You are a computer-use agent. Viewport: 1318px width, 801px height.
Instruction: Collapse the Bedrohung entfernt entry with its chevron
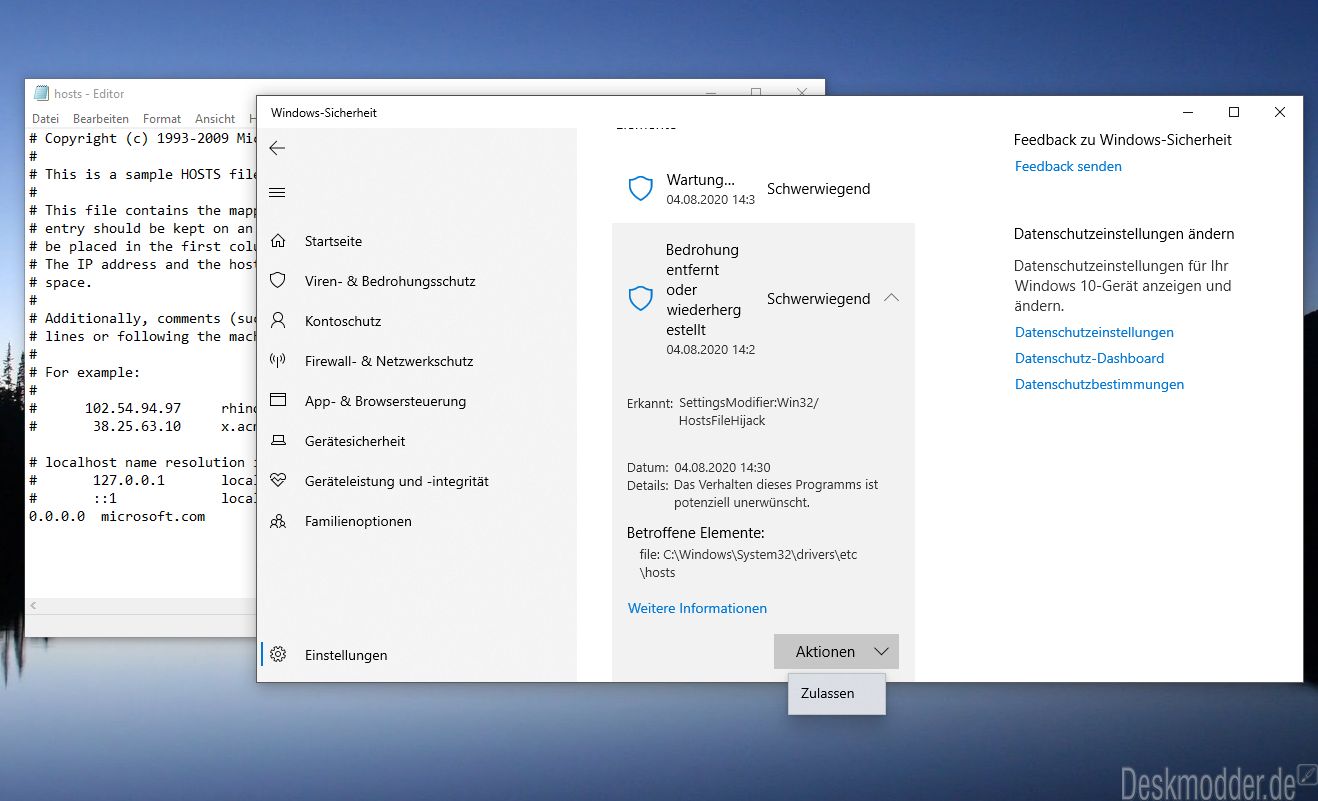click(892, 298)
